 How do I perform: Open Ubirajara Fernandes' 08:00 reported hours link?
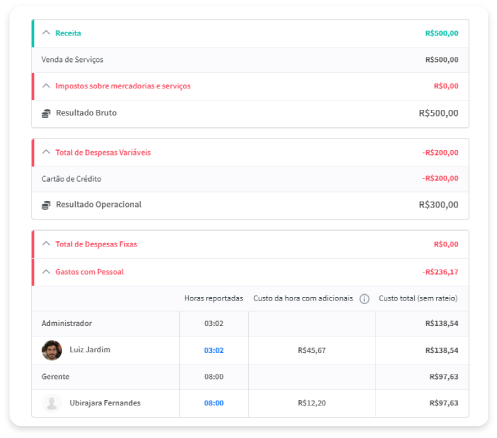pos(214,403)
